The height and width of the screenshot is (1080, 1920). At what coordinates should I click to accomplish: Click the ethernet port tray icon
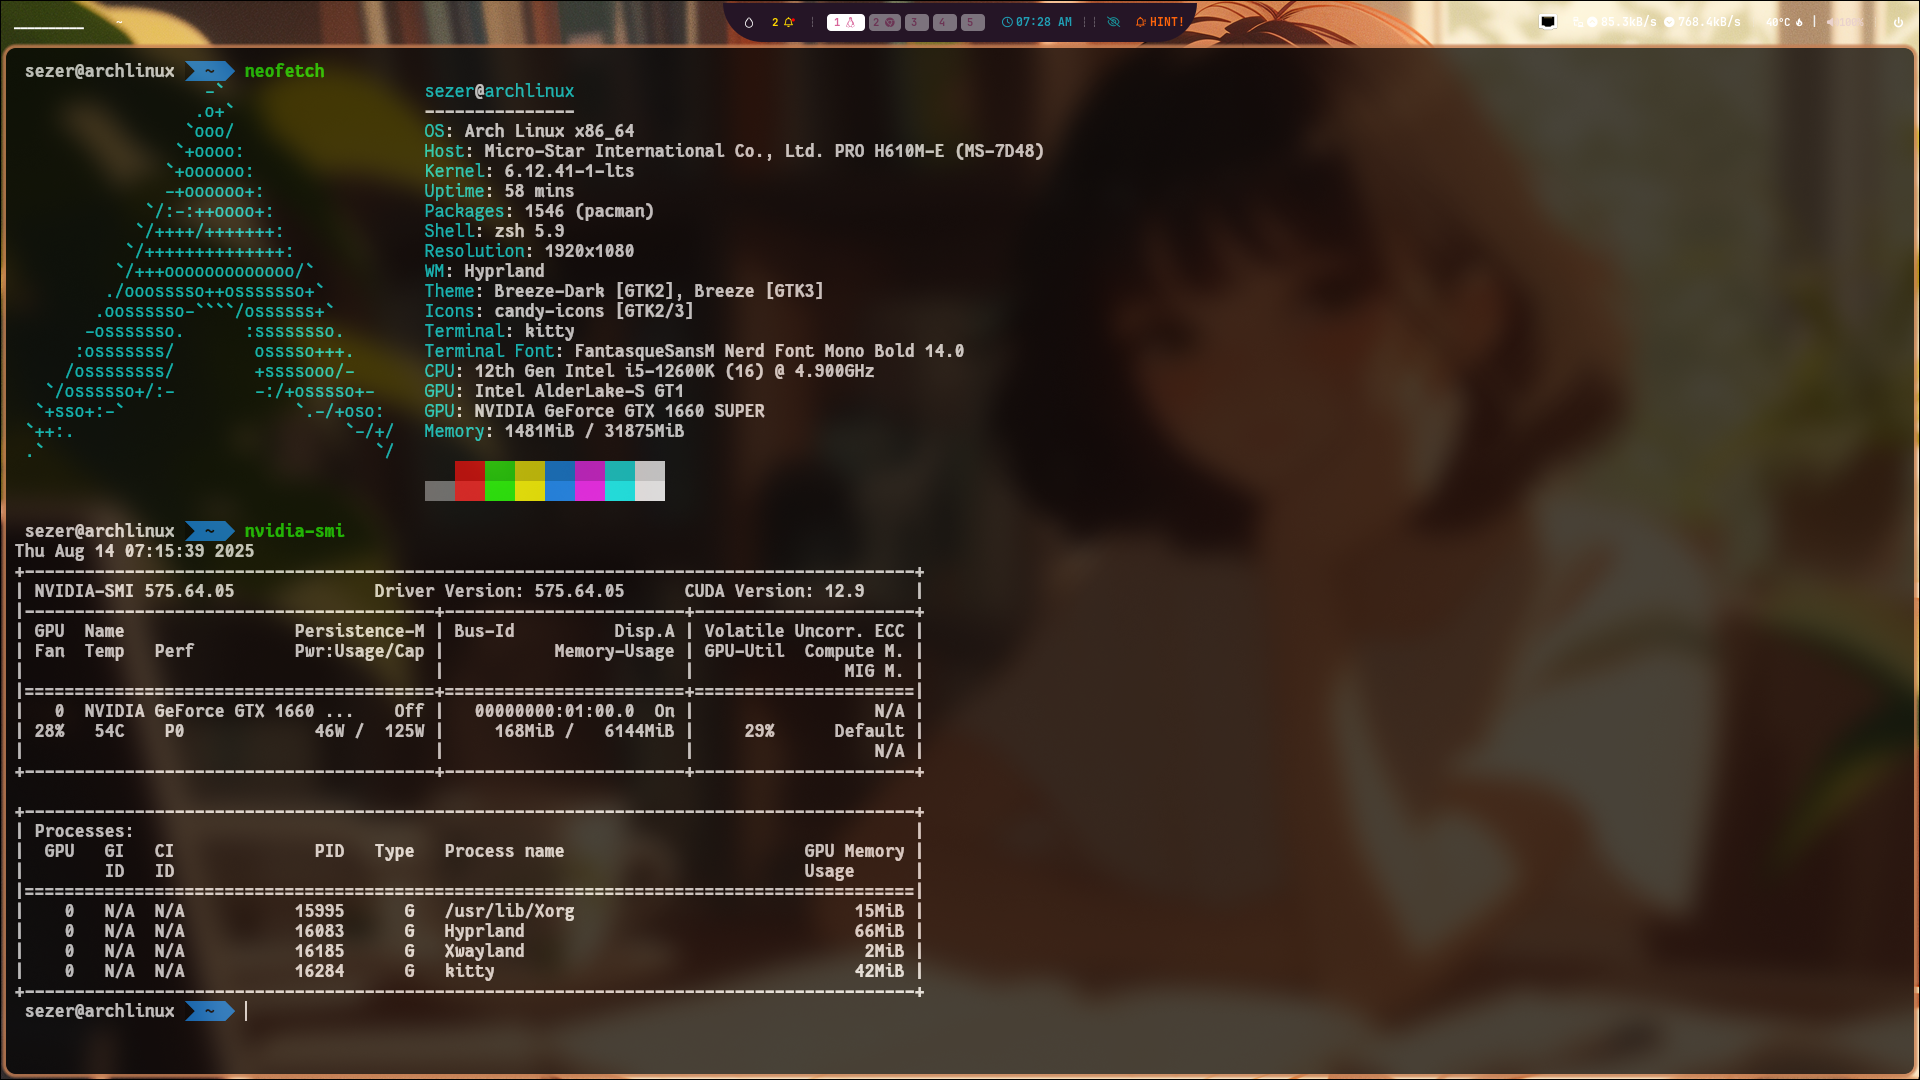(x=1548, y=21)
